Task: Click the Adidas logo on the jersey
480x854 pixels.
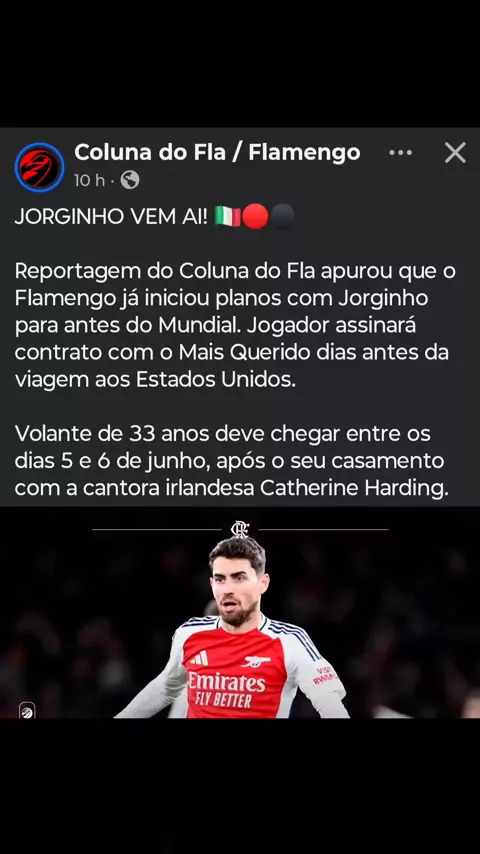Action: tap(199, 658)
